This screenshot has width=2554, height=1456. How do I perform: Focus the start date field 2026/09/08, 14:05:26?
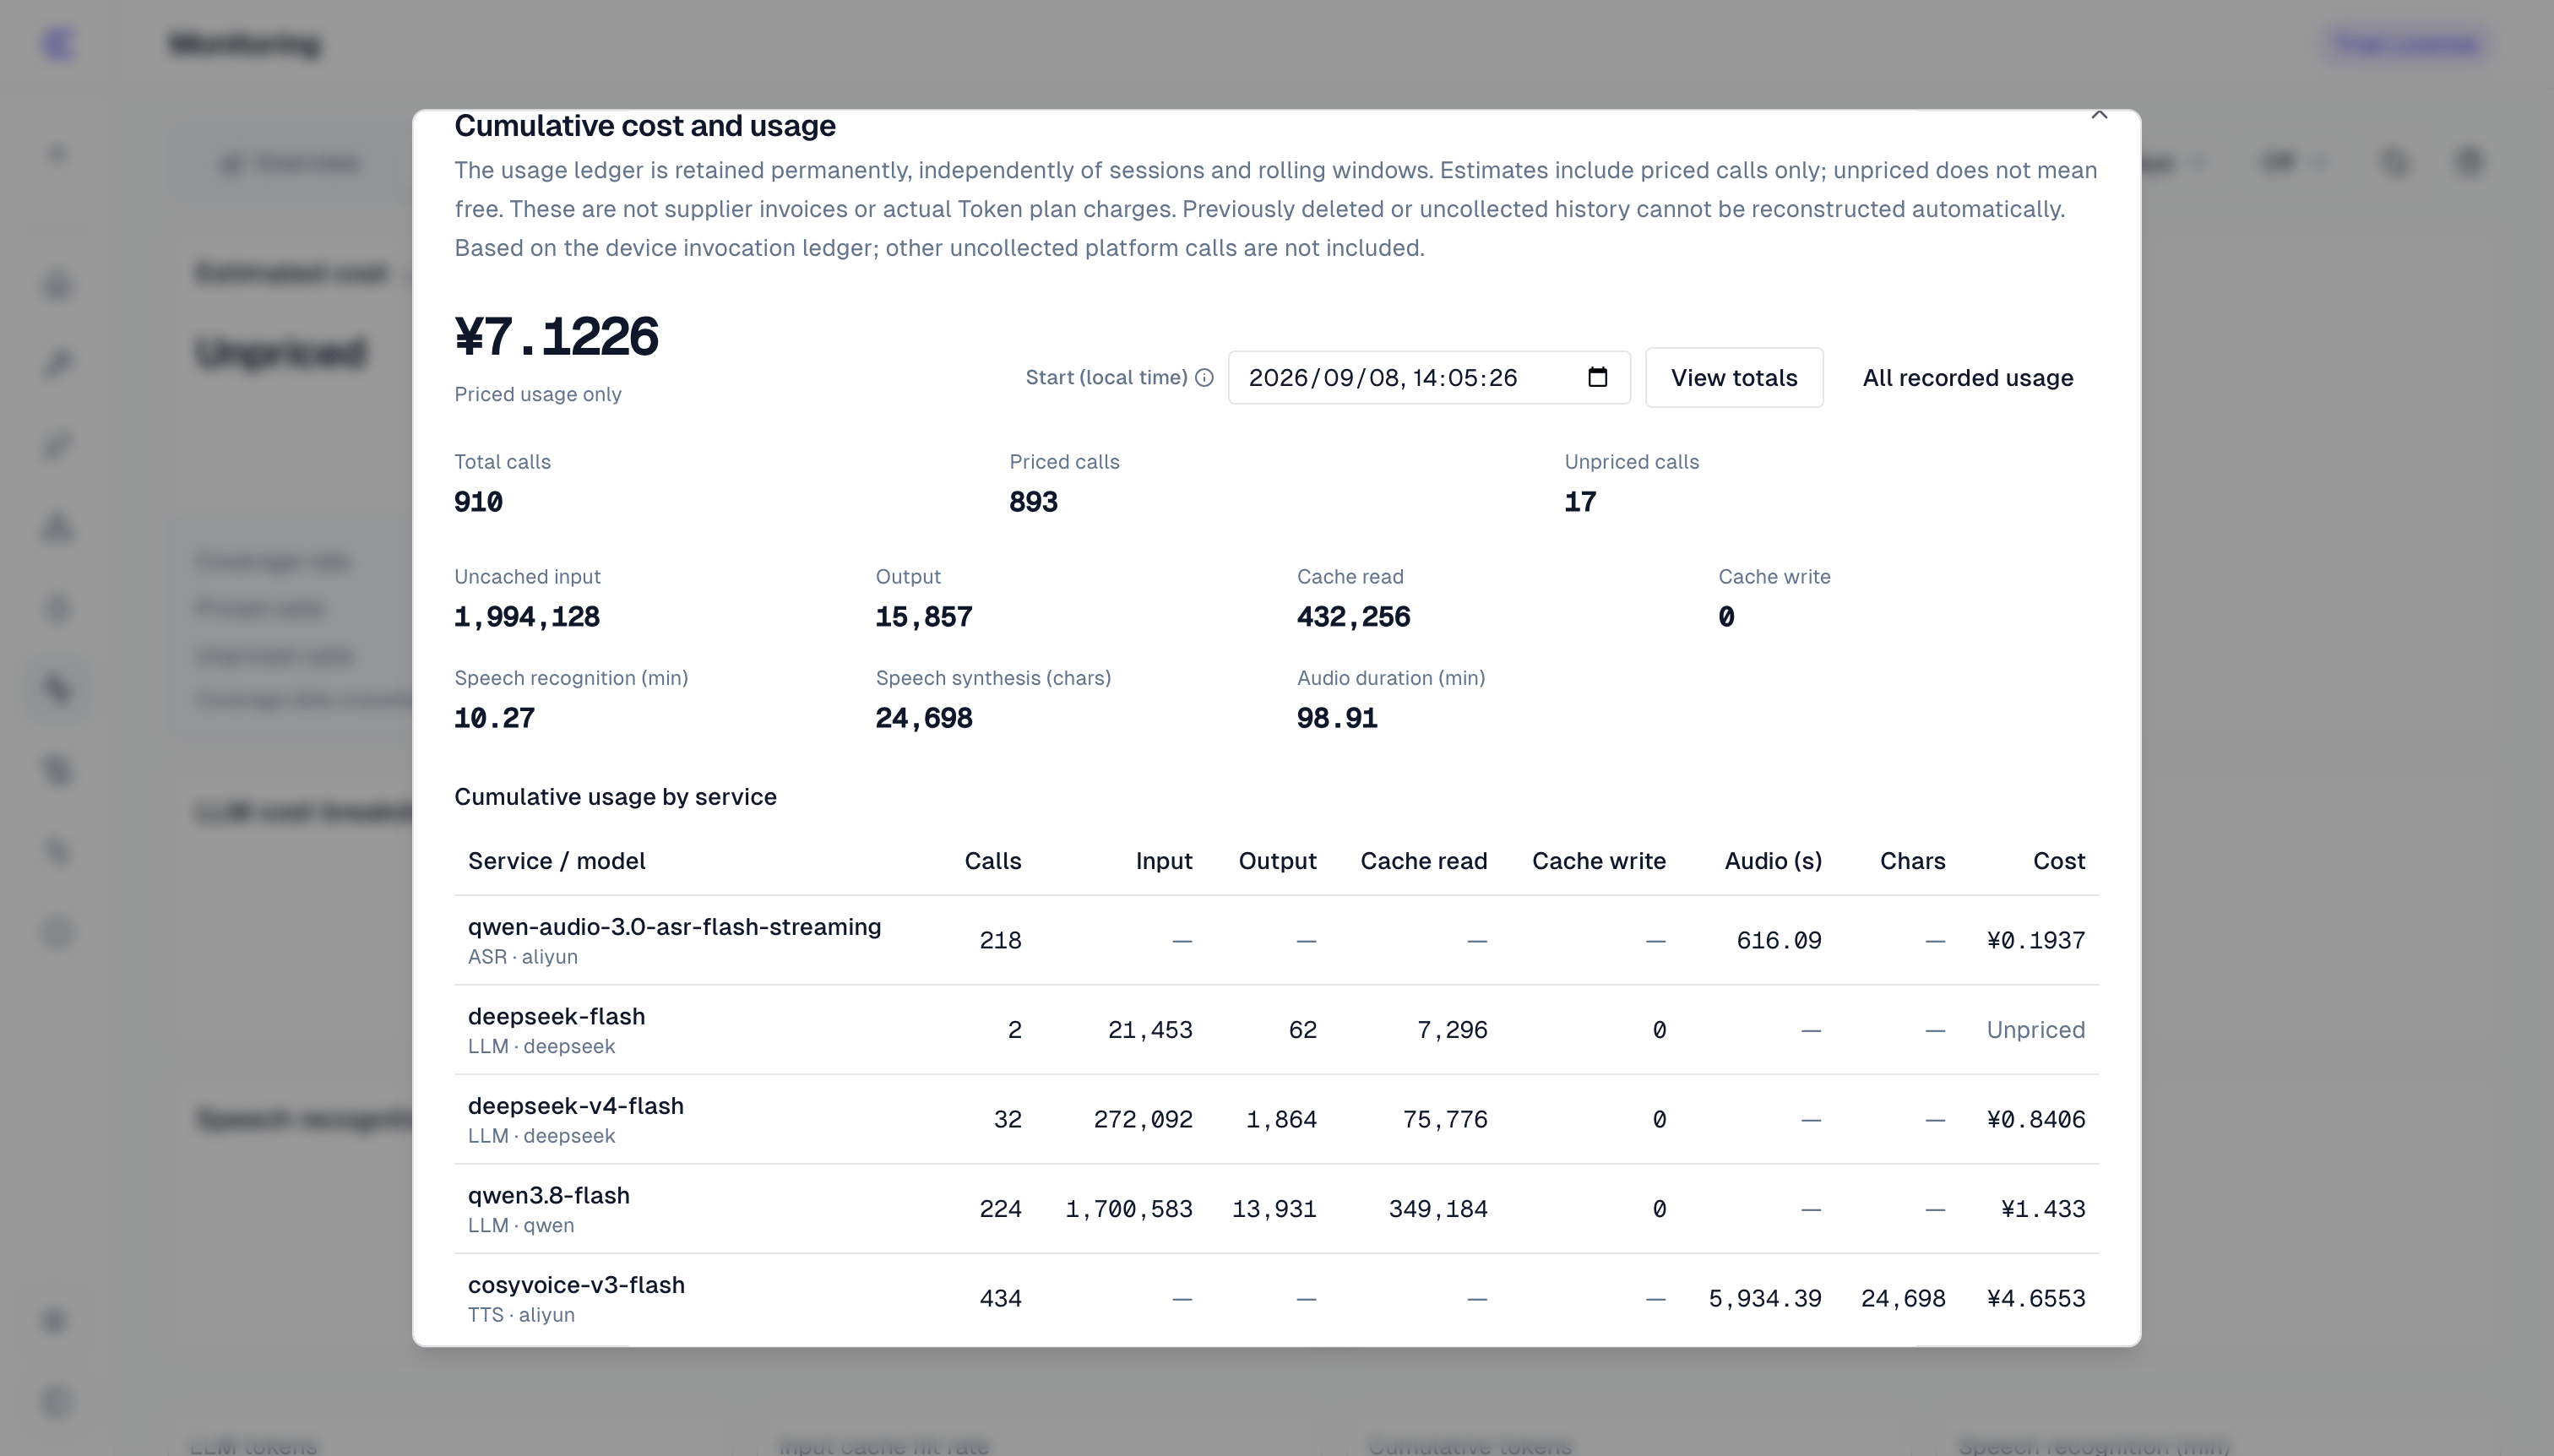click(1428, 378)
